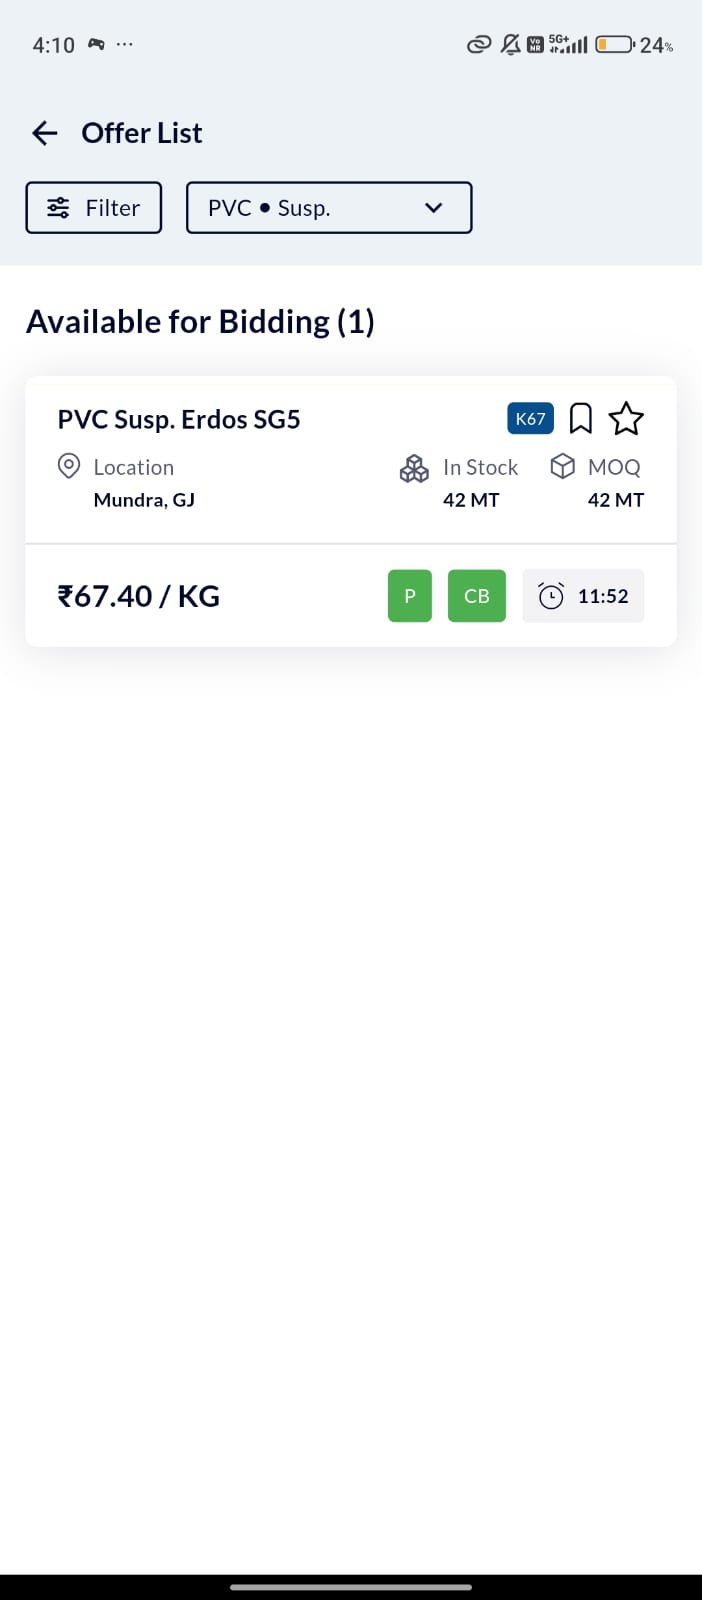Expand the product selector chevron
This screenshot has height=1600, width=702.
tap(433, 208)
